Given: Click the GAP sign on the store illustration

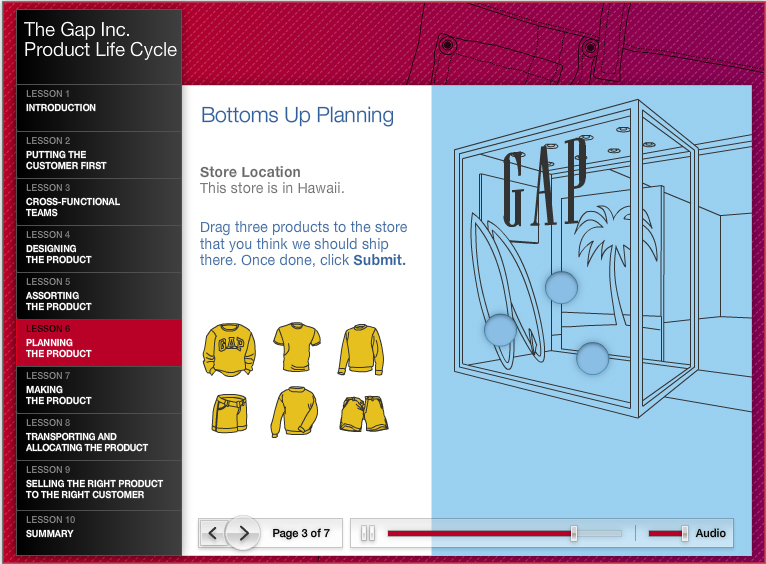Looking at the screenshot, I should (545, 182).
